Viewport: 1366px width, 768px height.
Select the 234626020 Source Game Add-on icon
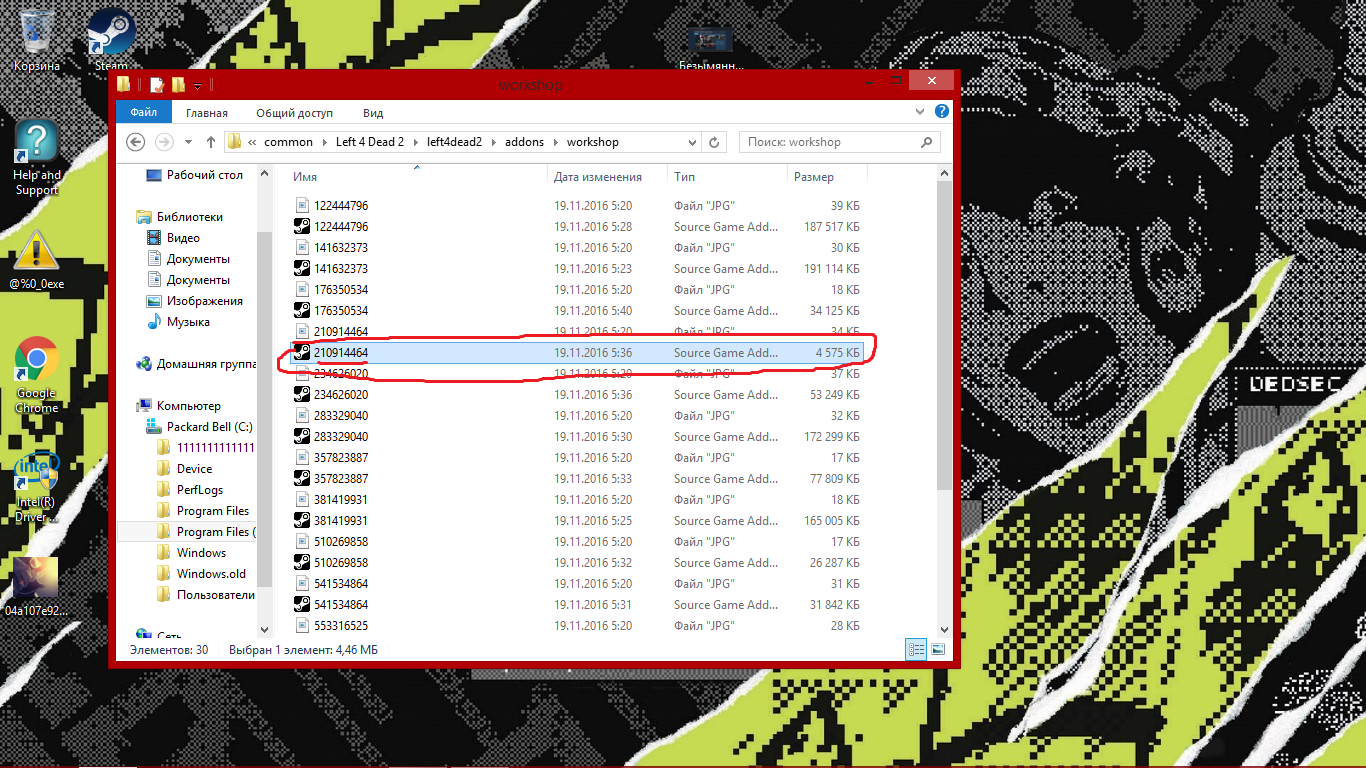[302, 395]
